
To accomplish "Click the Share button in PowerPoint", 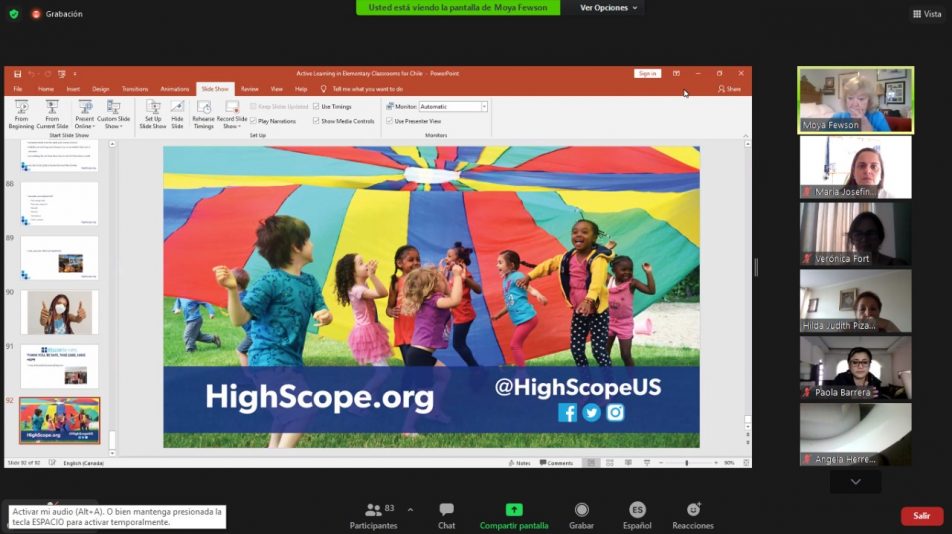I will pos(729,89).
